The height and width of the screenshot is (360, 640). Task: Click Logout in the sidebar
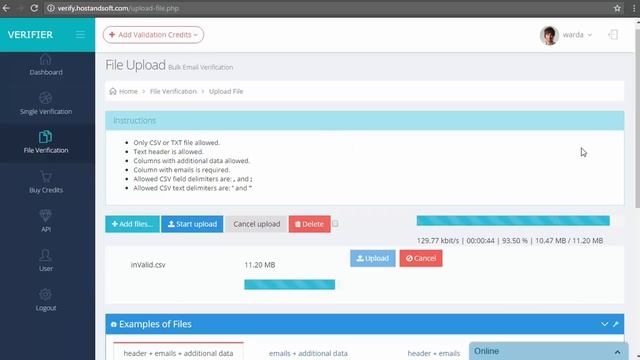click(x=46, y=300)
